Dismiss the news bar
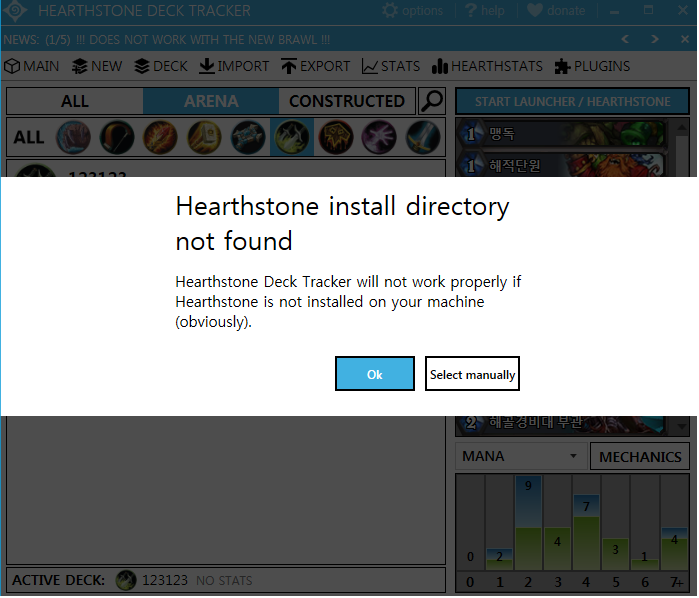 point(686,39)
